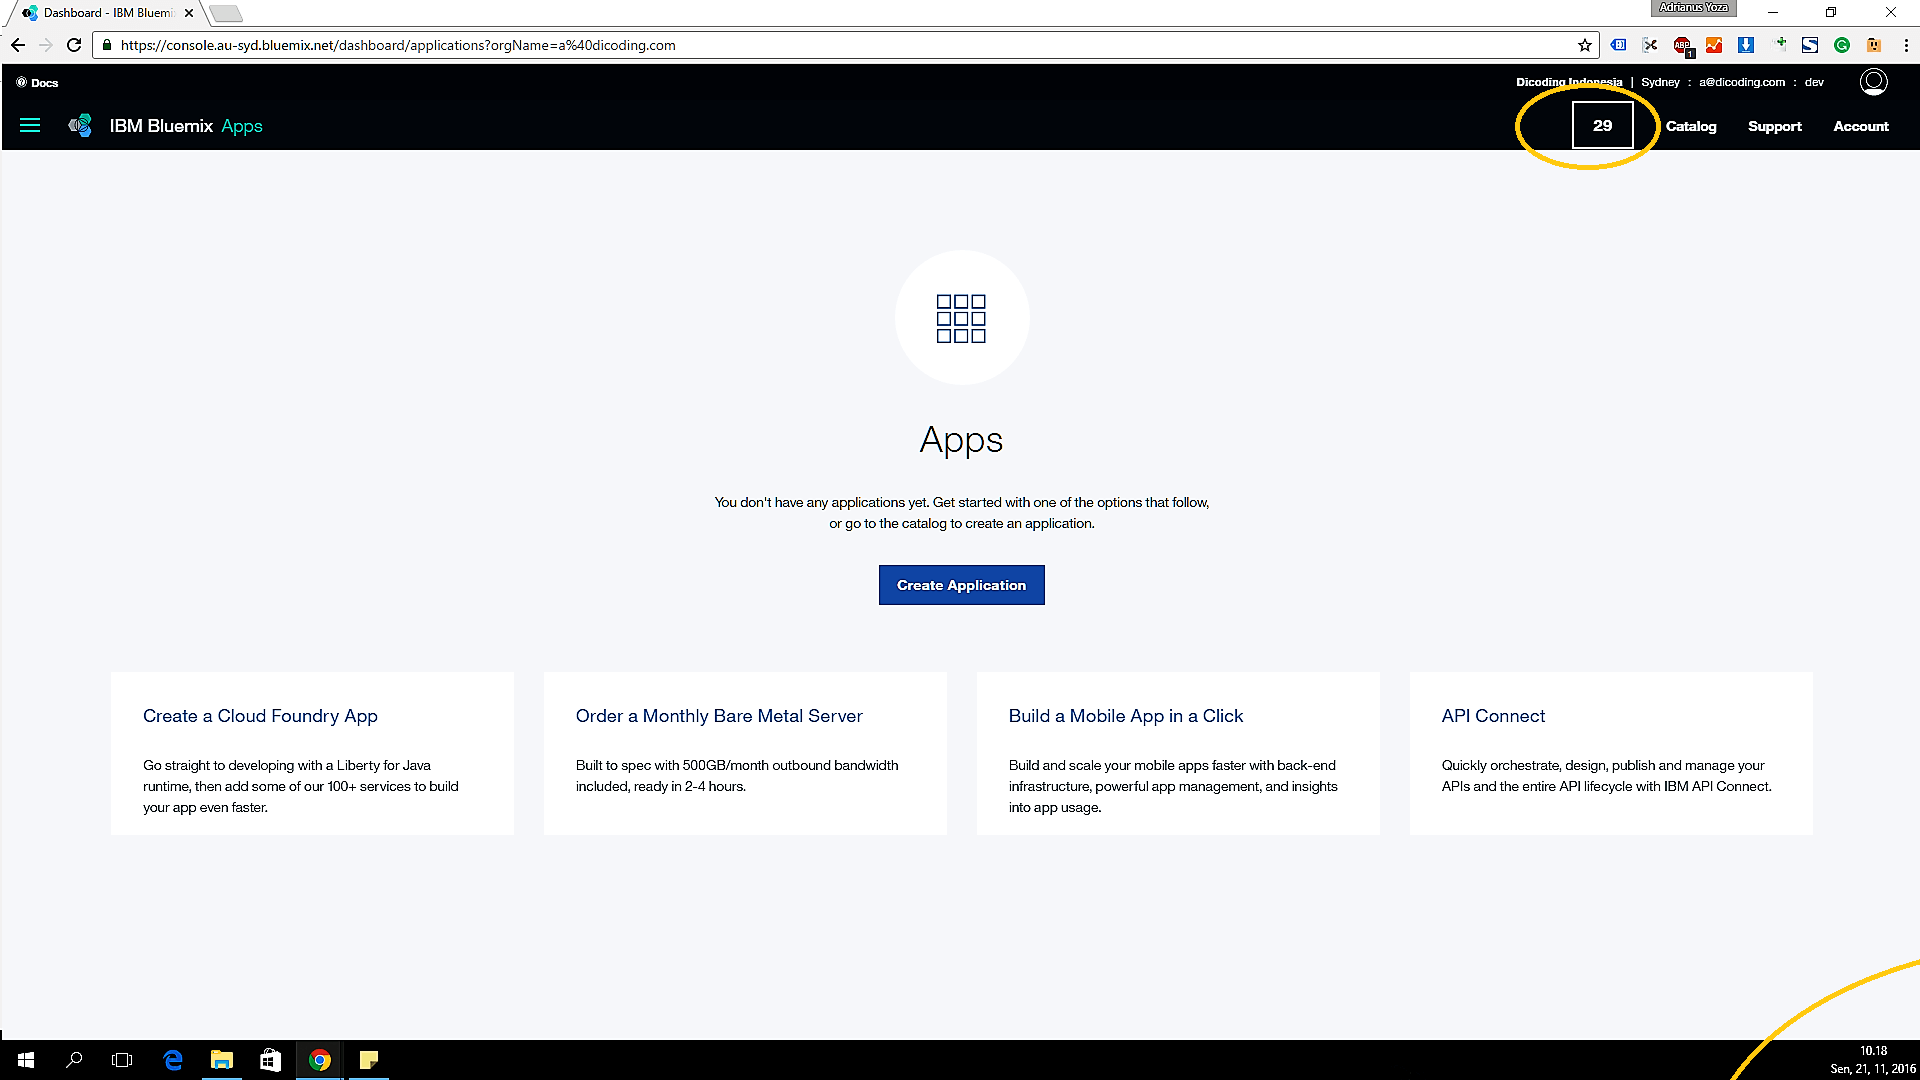Click the apps grid icon in circle
The height and width of the screenshot is (1080, 1920).
point(961,318)
